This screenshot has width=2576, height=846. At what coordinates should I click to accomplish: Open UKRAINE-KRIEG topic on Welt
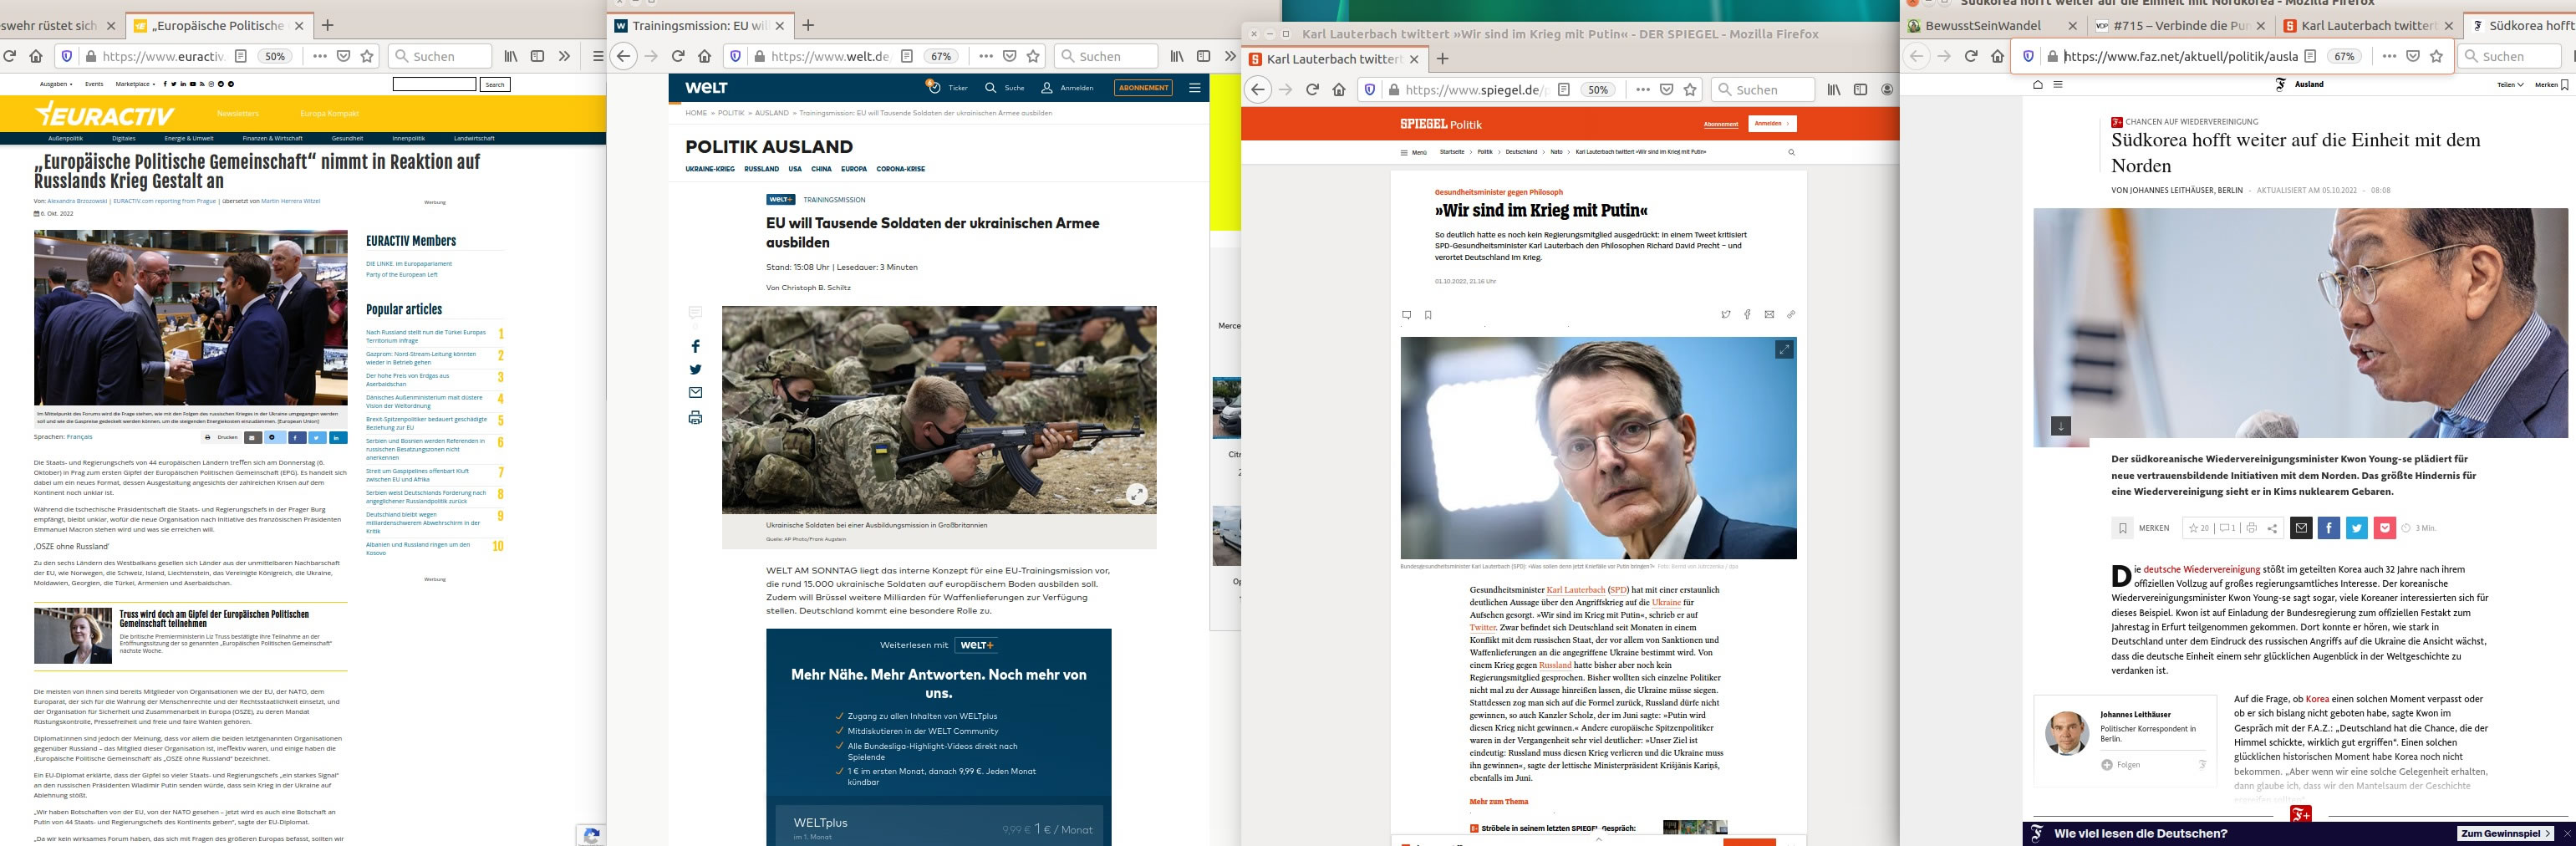(710, 169)
